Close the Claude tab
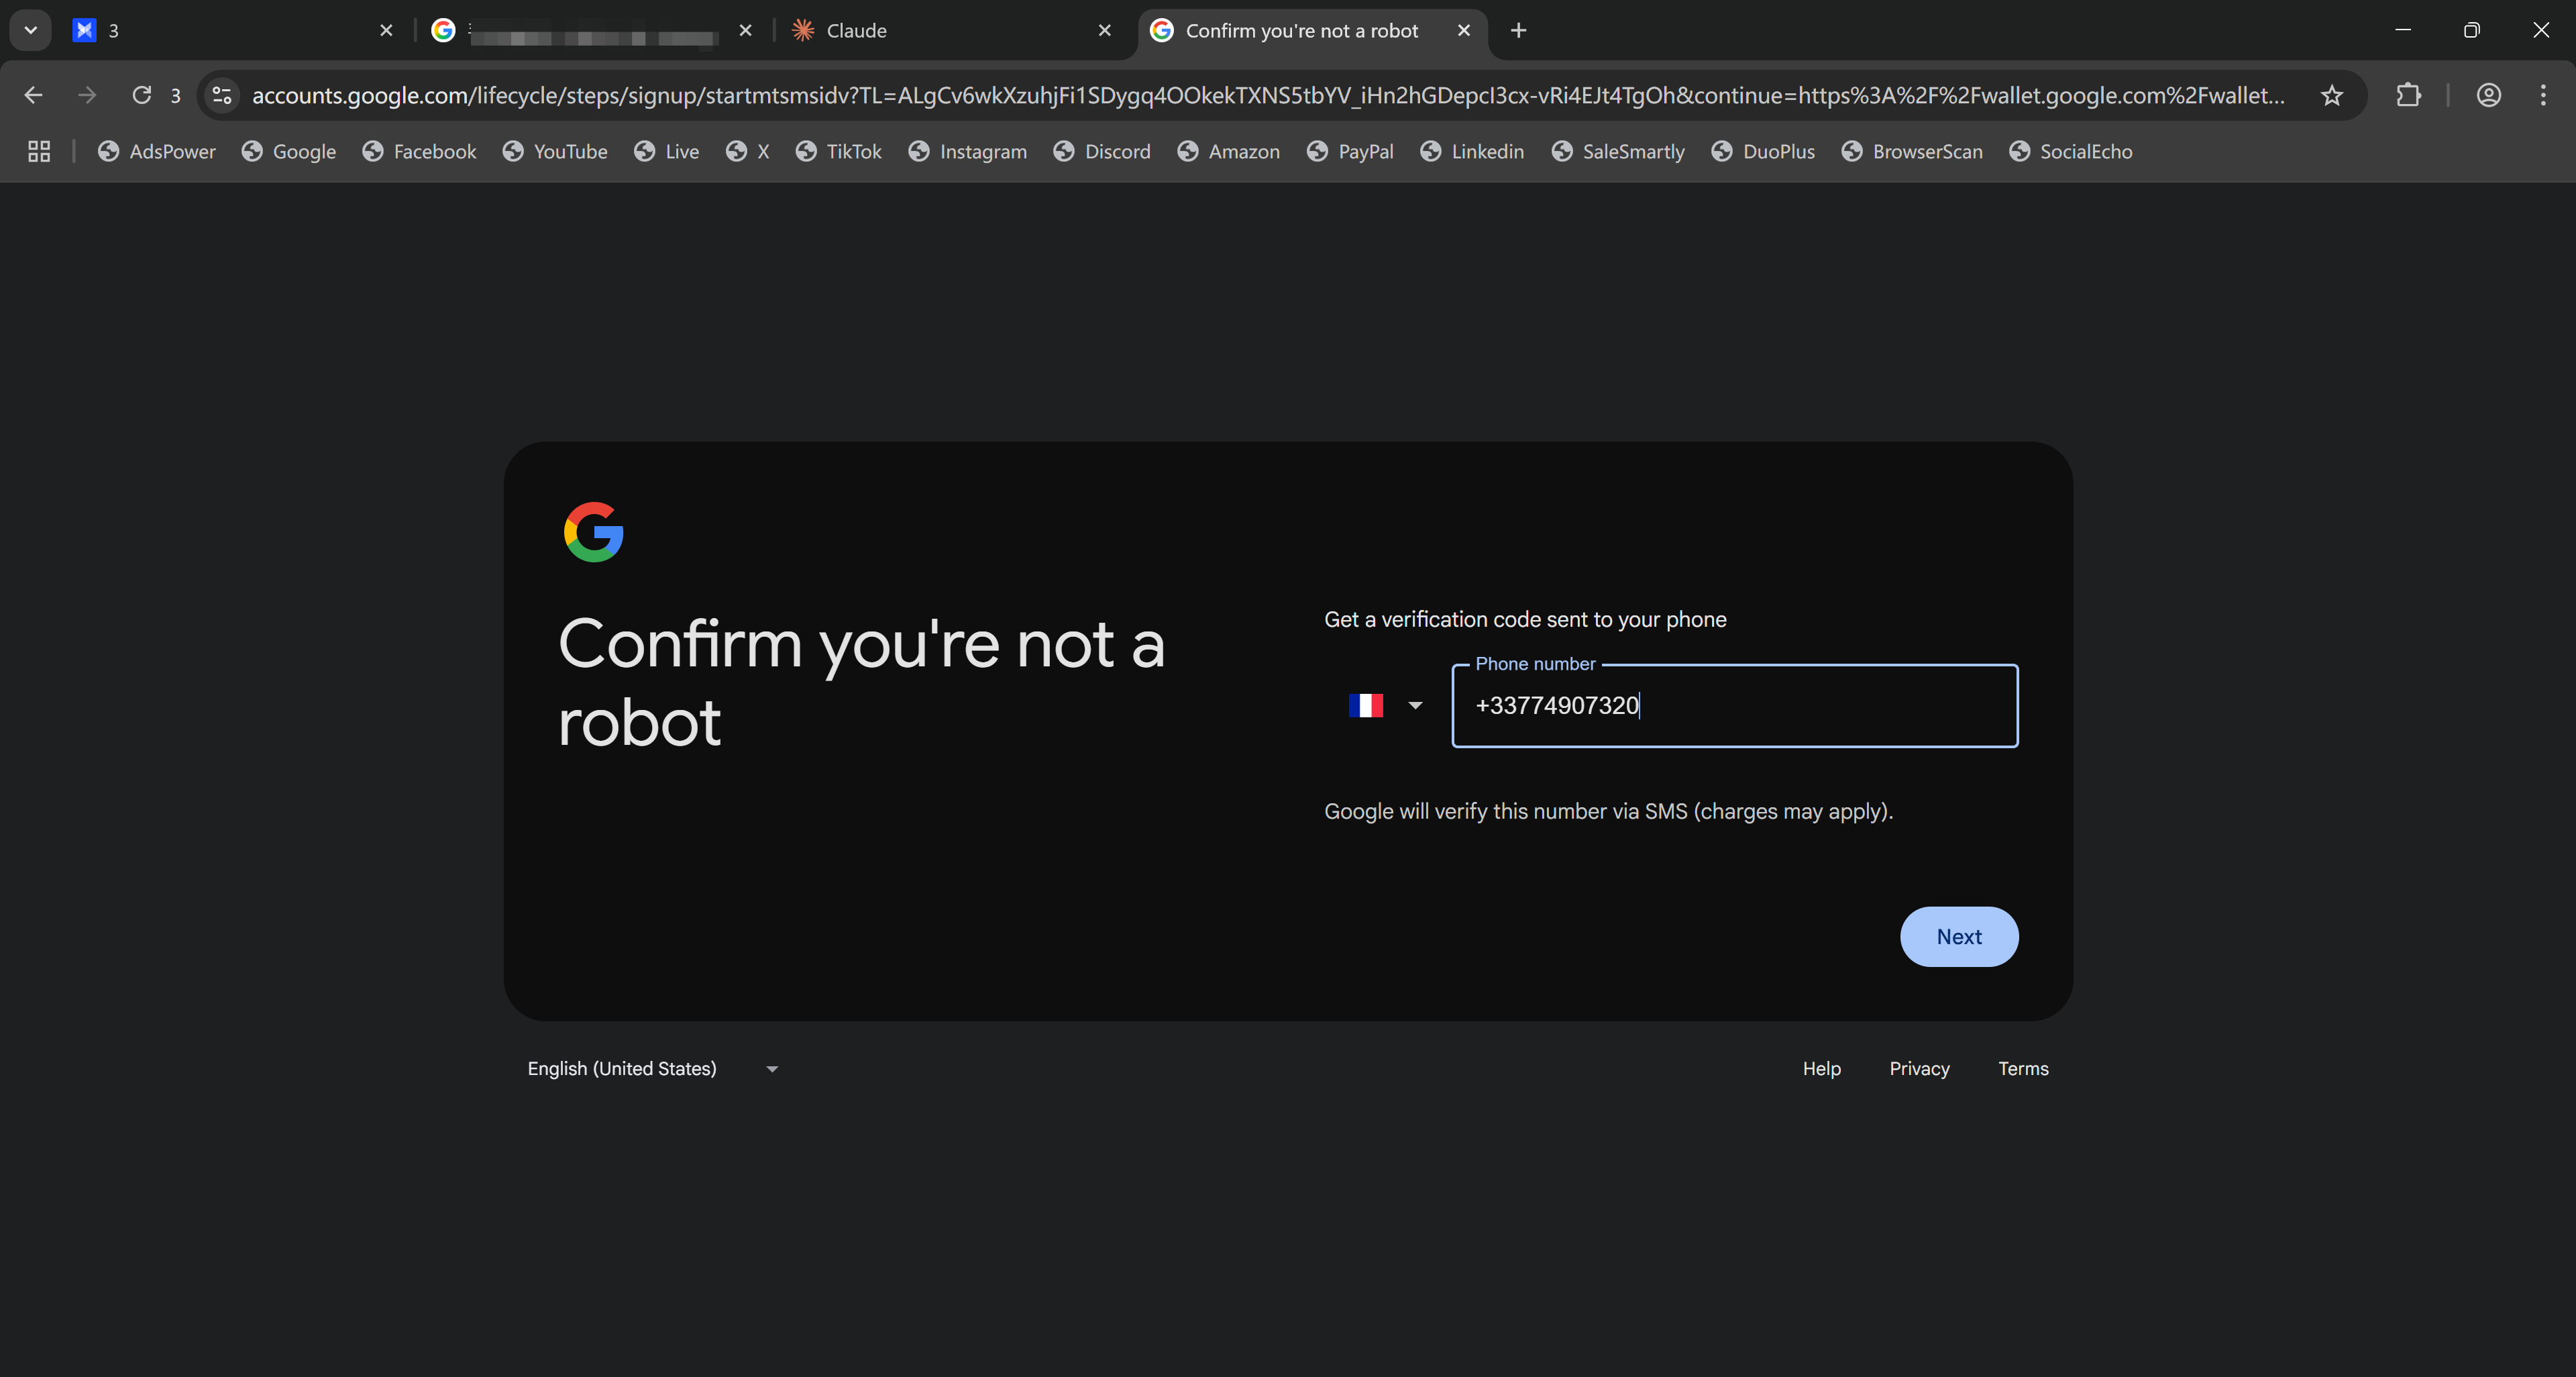Viewport: 2576px width, 1377px height. (1105, 30)
